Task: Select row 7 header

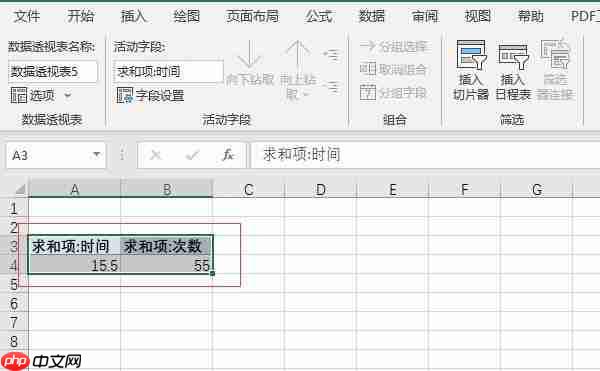Action: point(14,322)
